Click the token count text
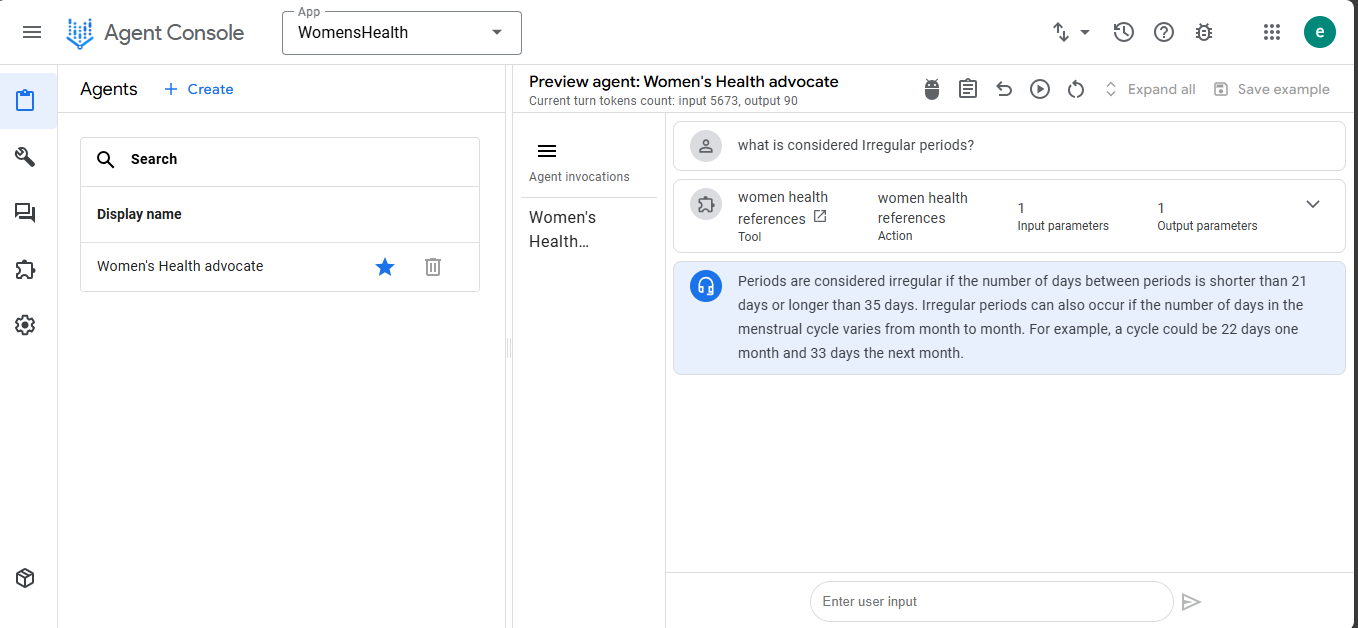This screenshot has width=1358, height=628. [x=663, y=101]
